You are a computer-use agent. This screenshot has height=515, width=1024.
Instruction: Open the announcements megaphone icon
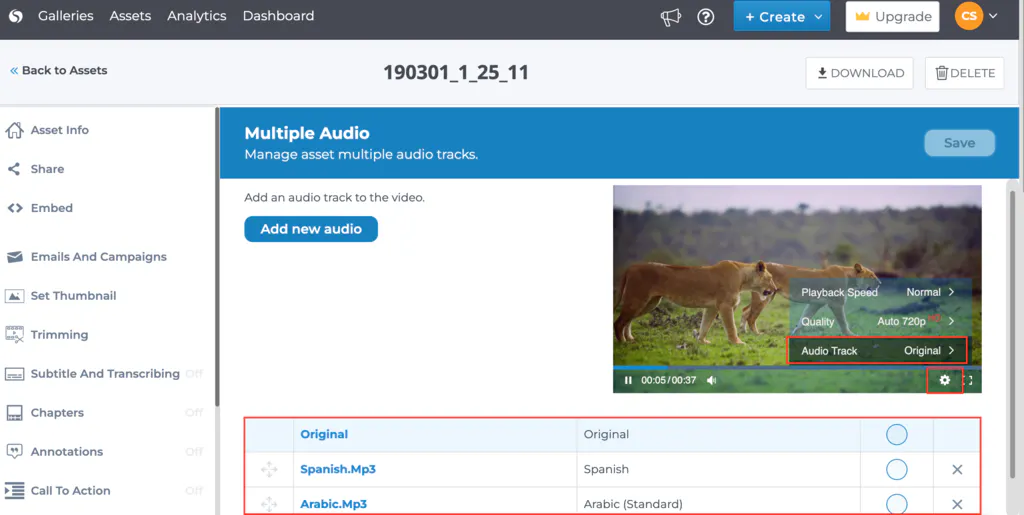pyautogui.click(x=671, y=17)
